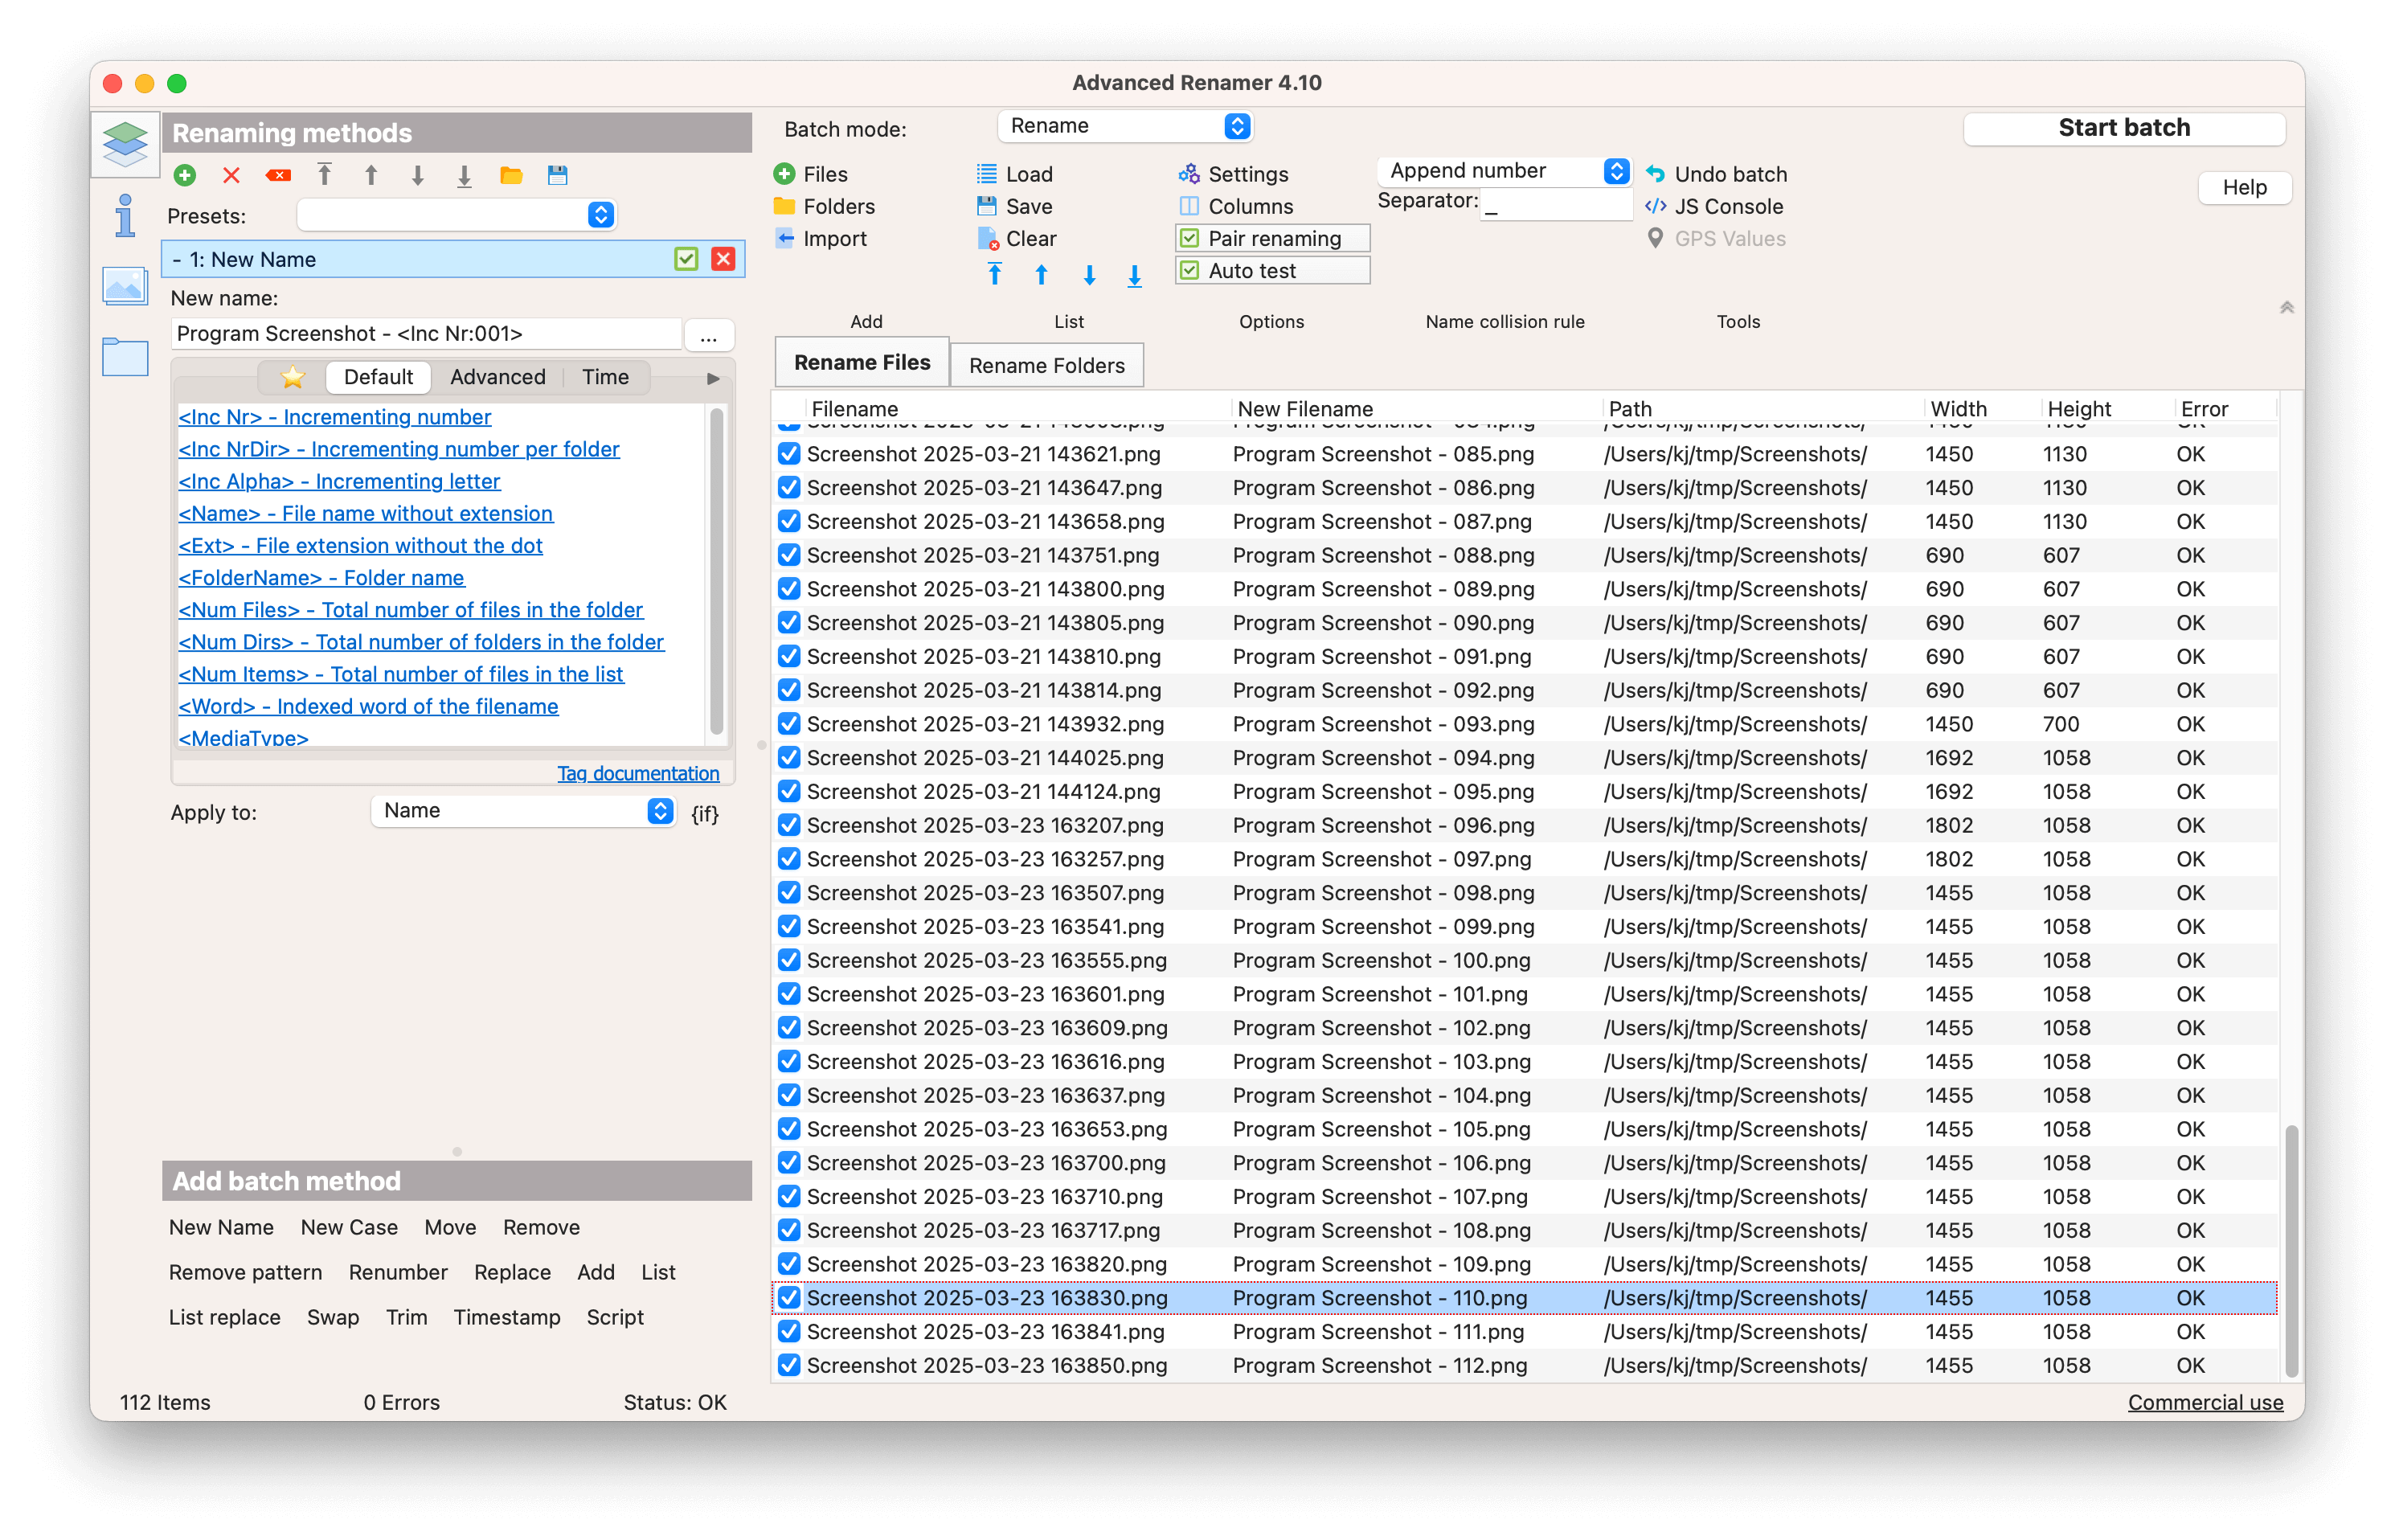Toggle the Auto test option
Viewport: 2395px width, 1540px height.
point(1189,270)
